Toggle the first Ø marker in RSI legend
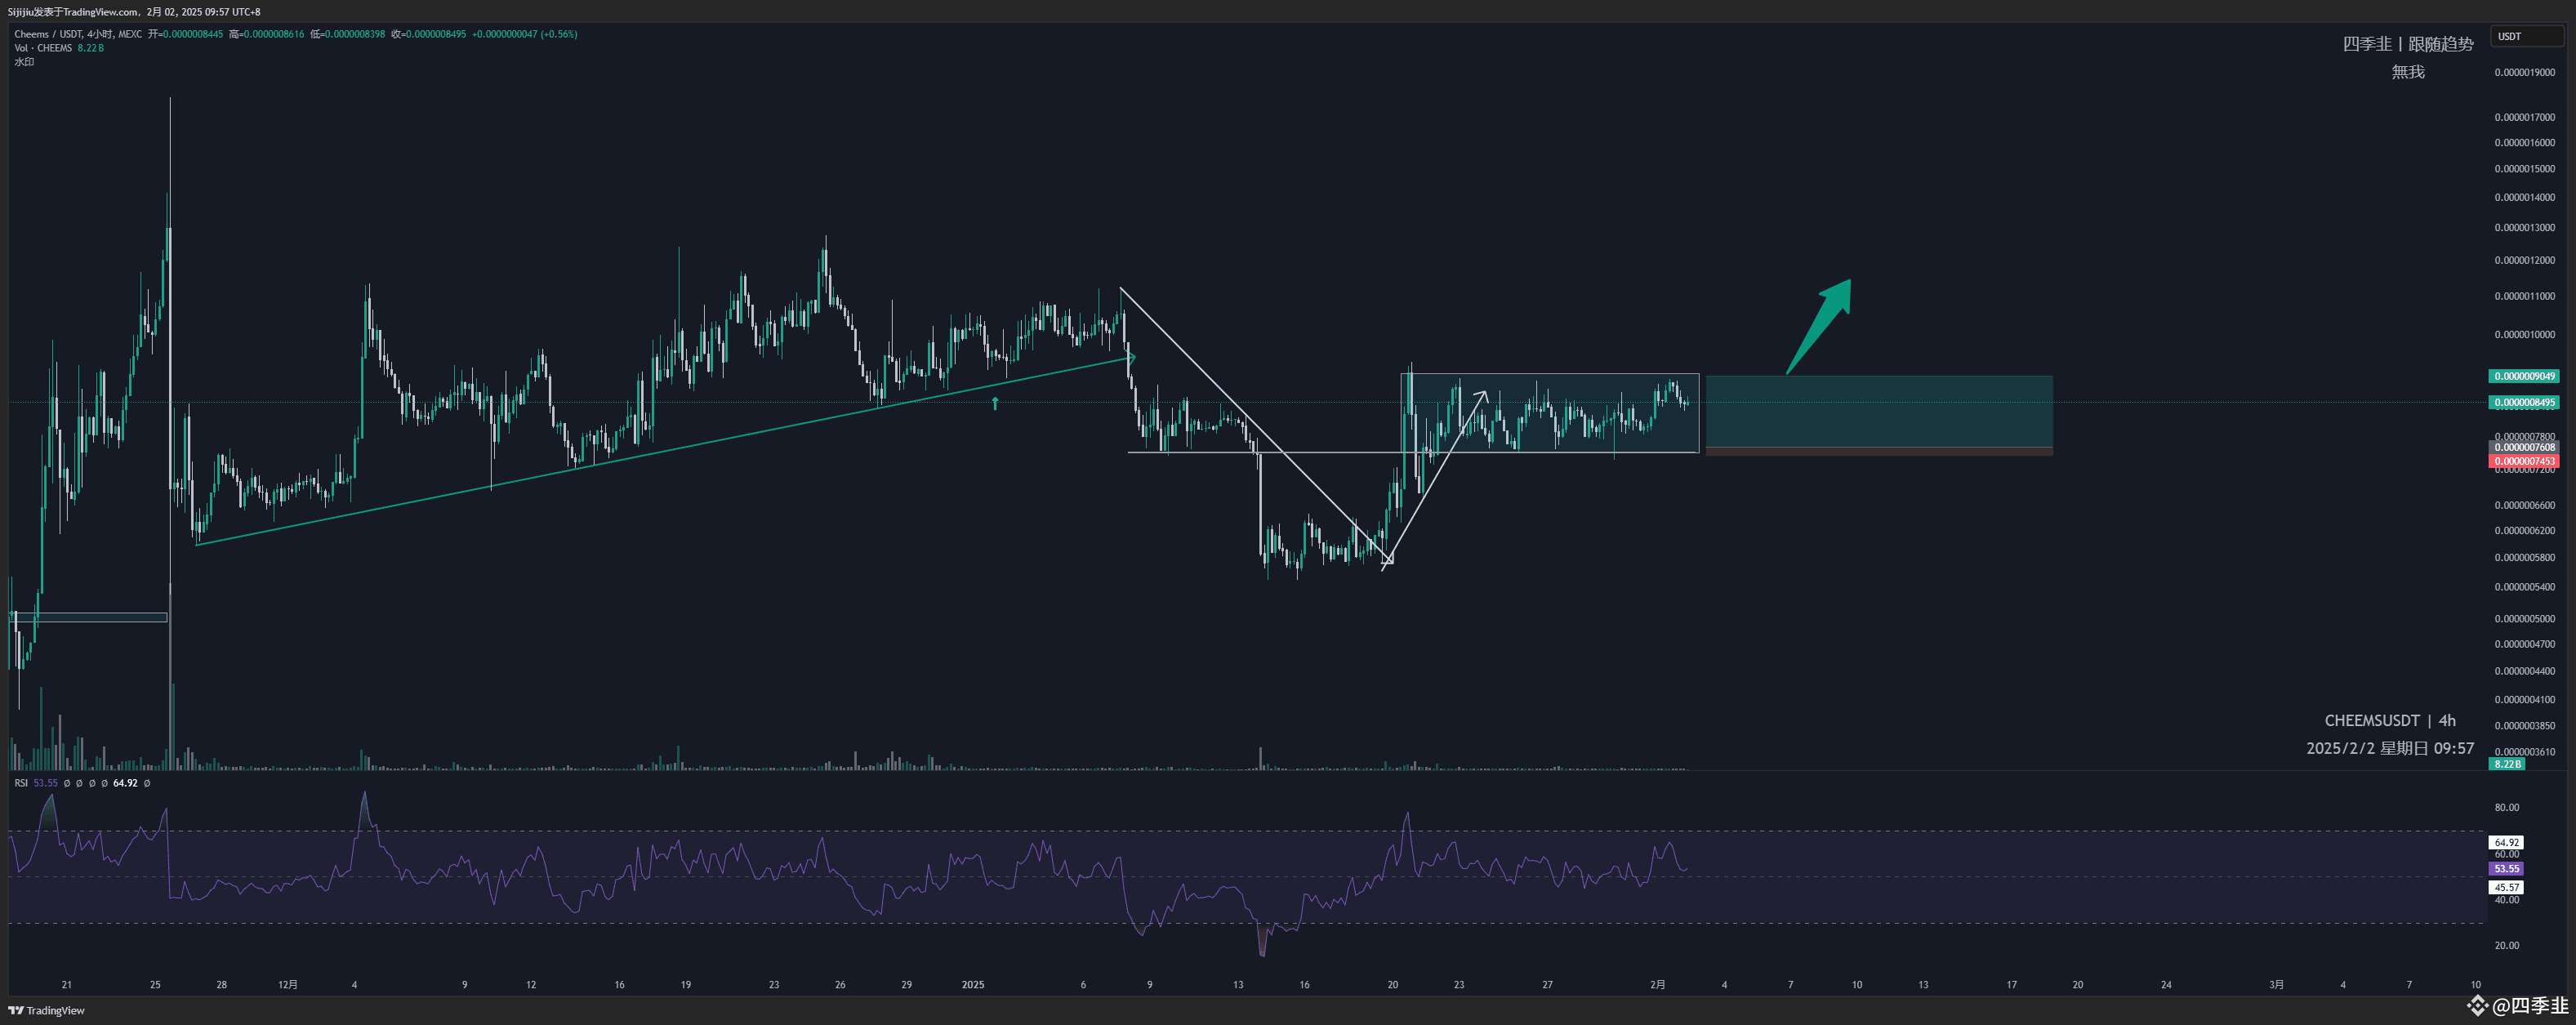2576x1025 pixels. click(x=68, y=783)
